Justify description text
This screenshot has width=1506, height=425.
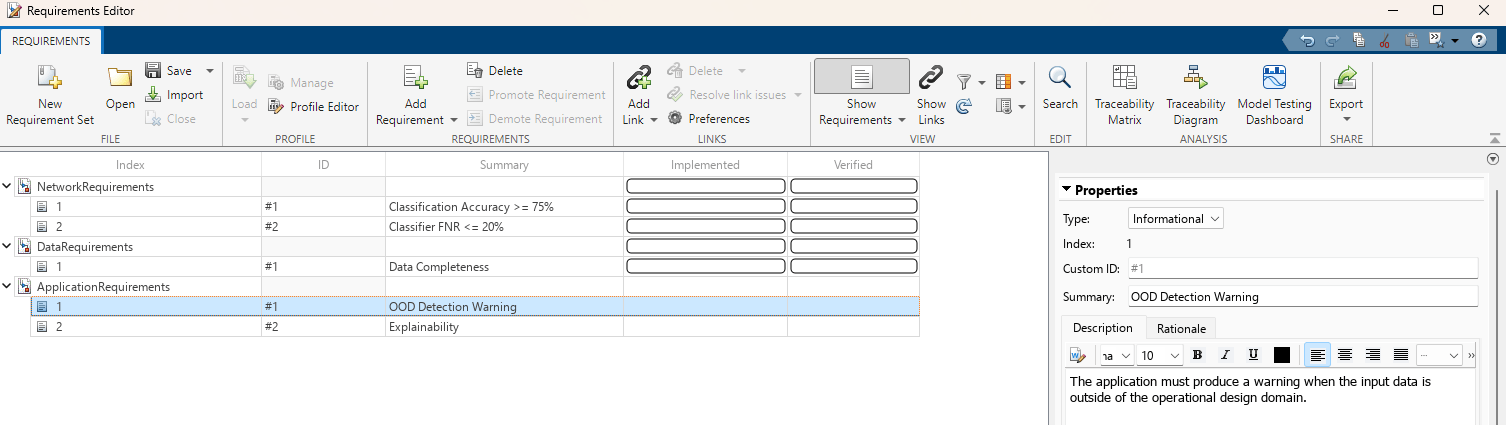(1401, 355)
